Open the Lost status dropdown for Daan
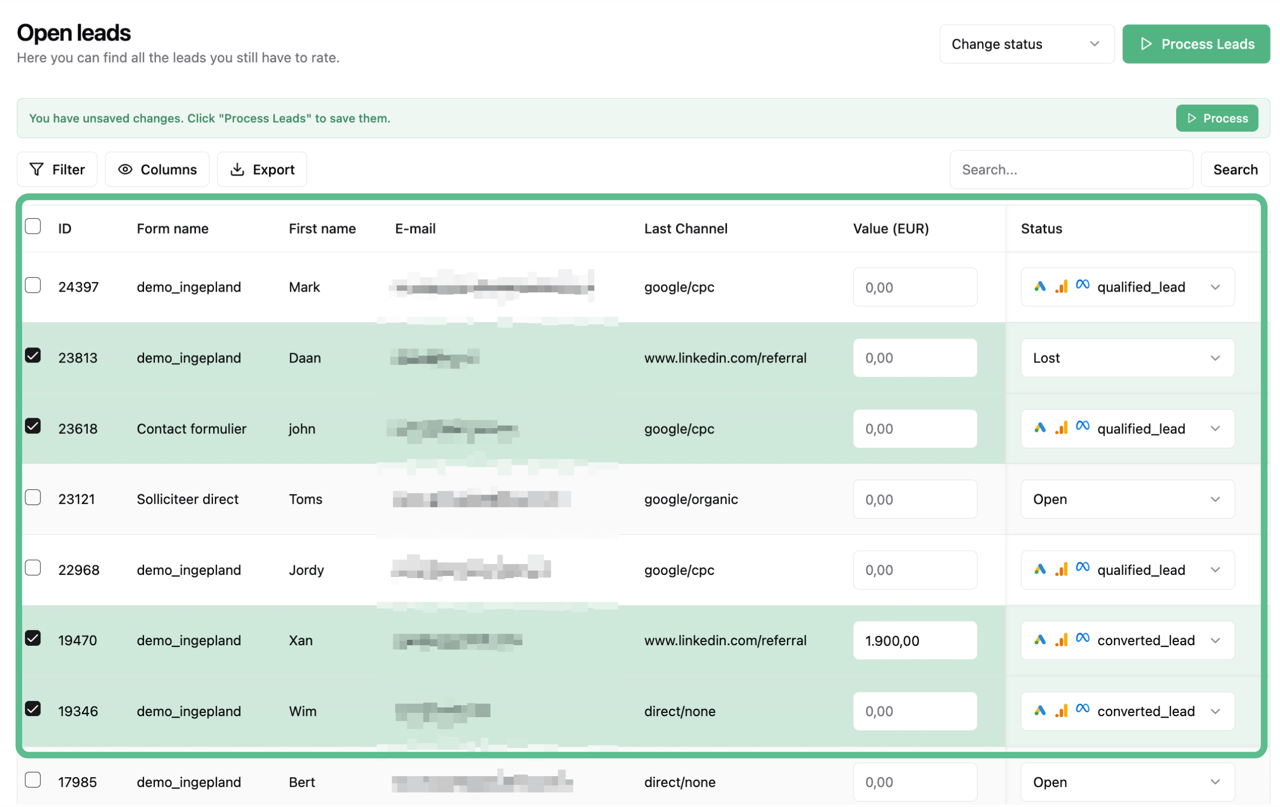The width and height of the screenshot is (1280, 807). (1127, 358)
